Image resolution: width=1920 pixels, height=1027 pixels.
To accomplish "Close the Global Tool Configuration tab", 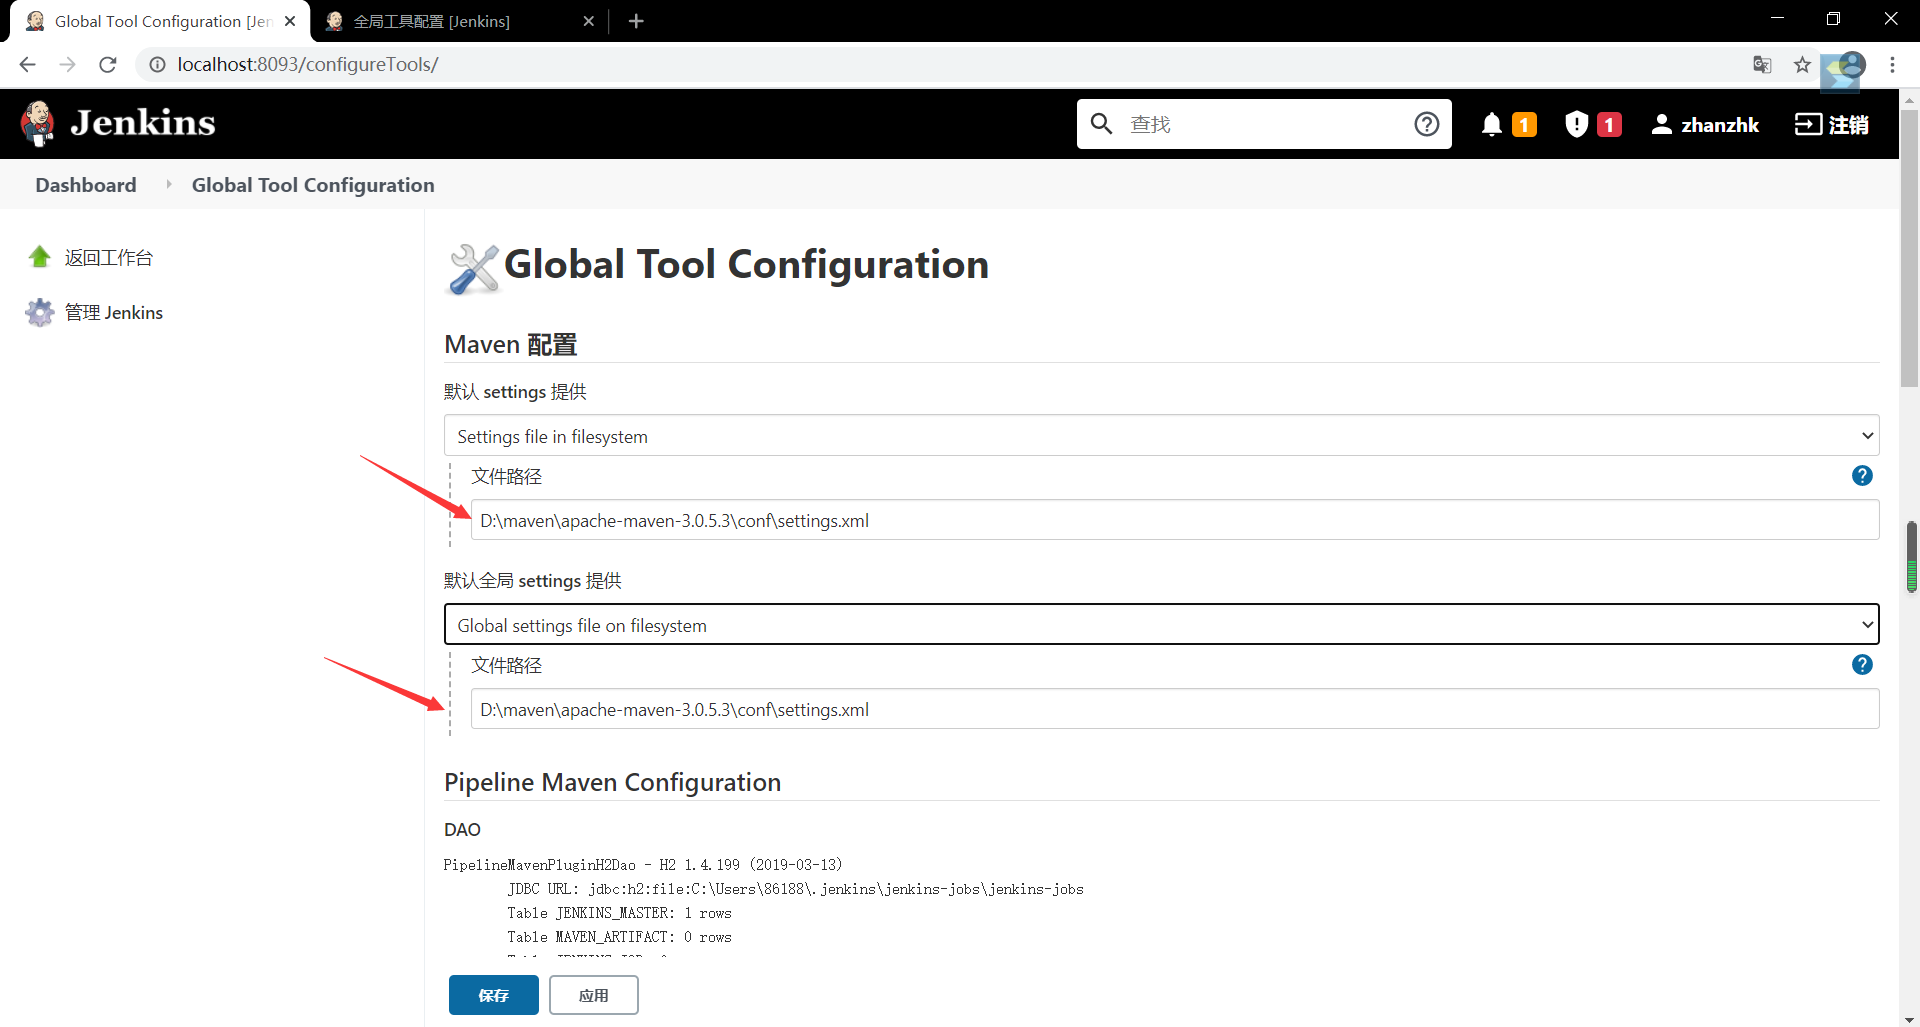I will click(290, 21).
